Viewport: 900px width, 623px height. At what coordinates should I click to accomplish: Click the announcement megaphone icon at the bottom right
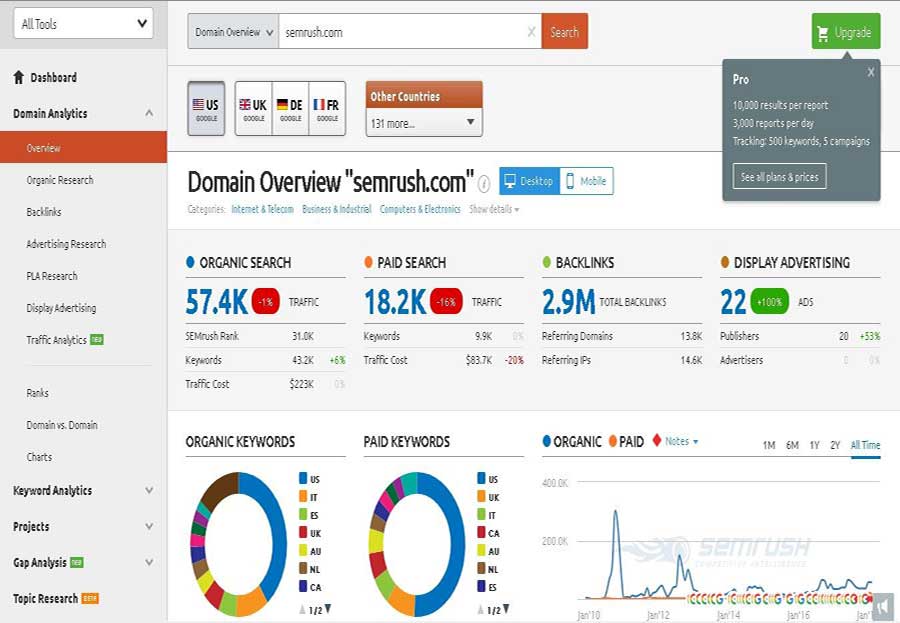click(x=883, y=606)
